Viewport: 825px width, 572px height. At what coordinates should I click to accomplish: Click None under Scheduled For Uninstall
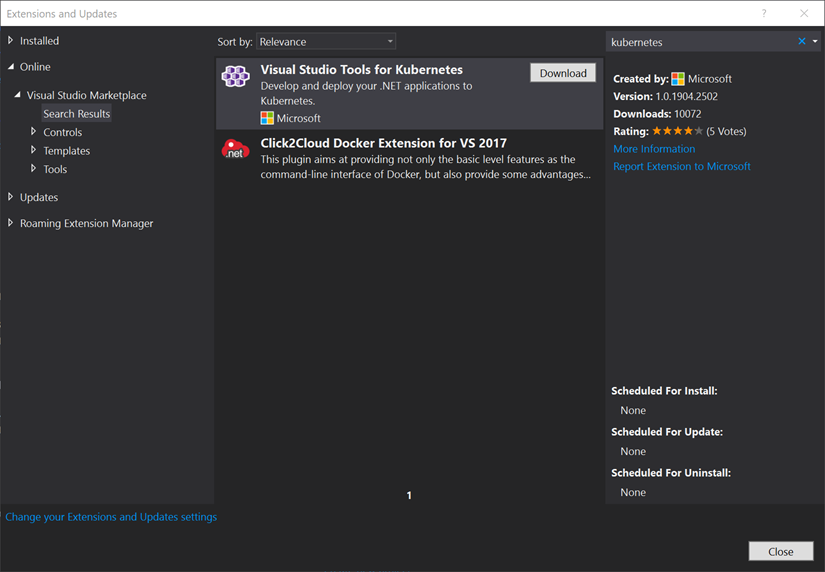point(633,493)
